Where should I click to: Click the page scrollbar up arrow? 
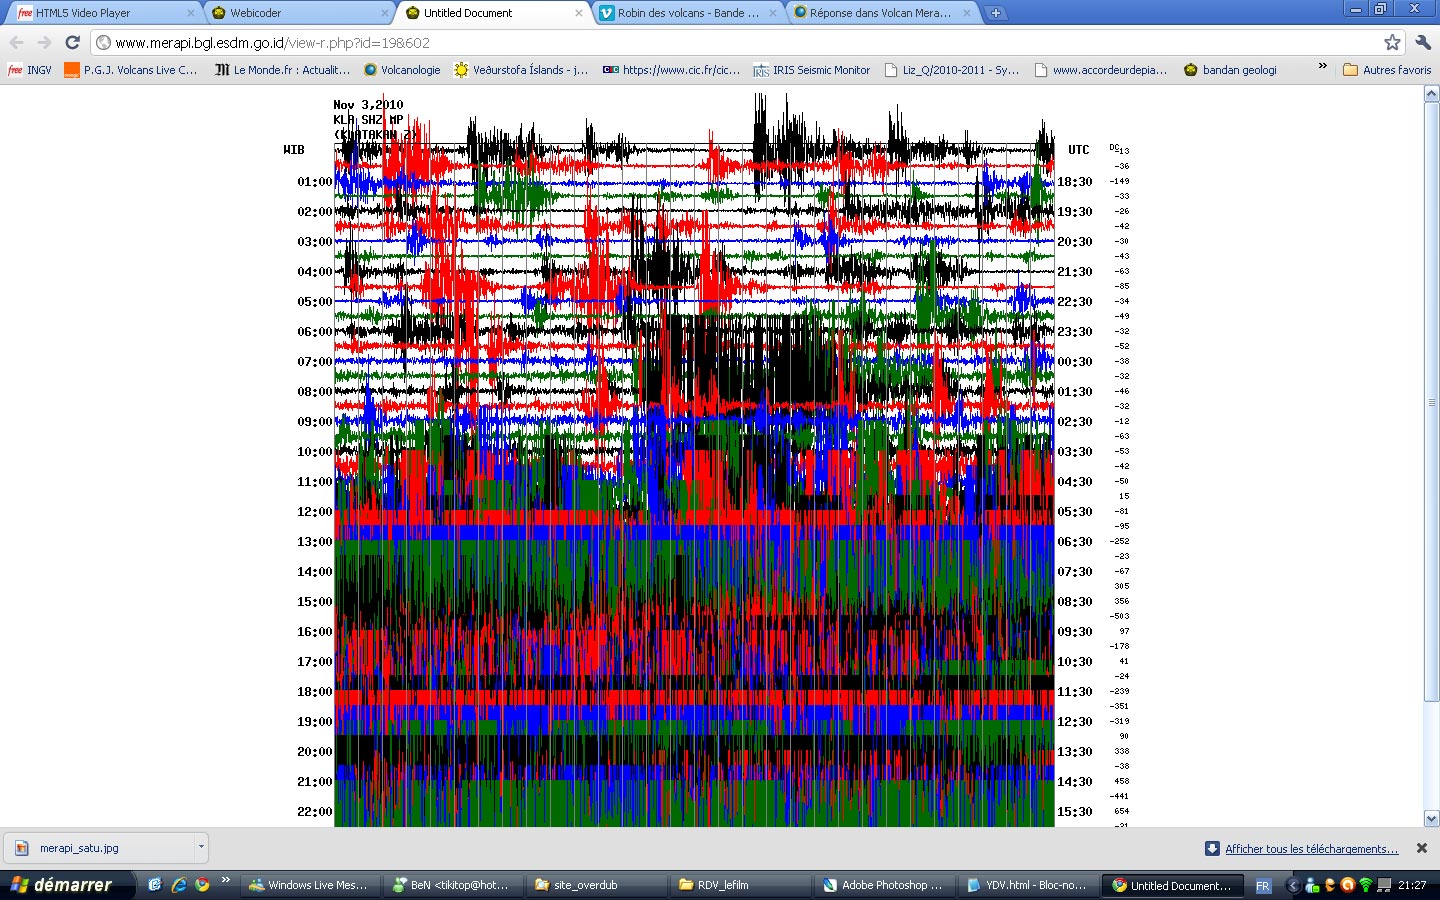[x=1431, y=94]
